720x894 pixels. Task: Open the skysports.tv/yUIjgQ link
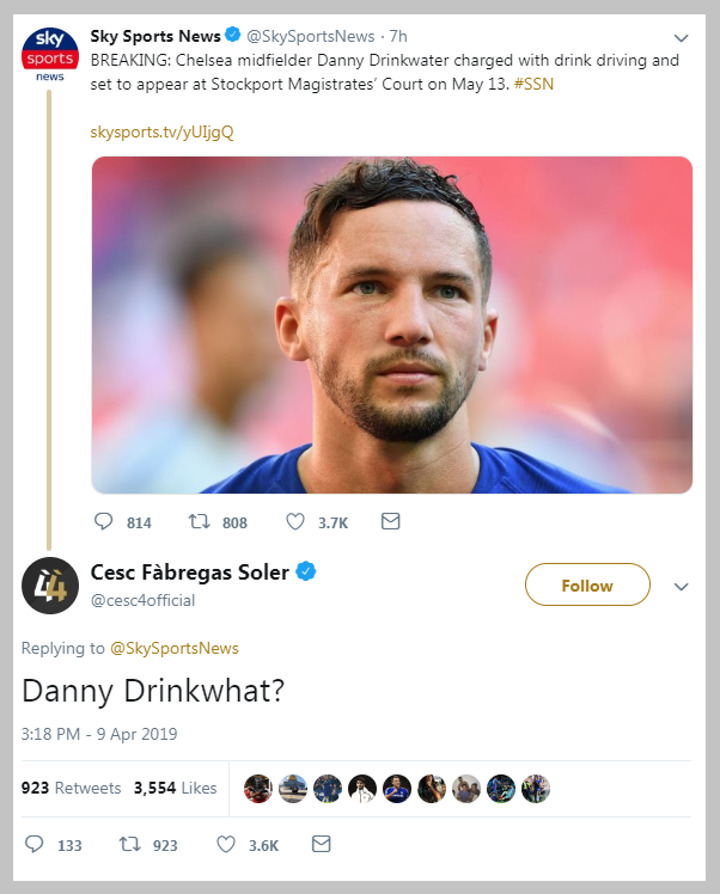[x=162, y=132]
